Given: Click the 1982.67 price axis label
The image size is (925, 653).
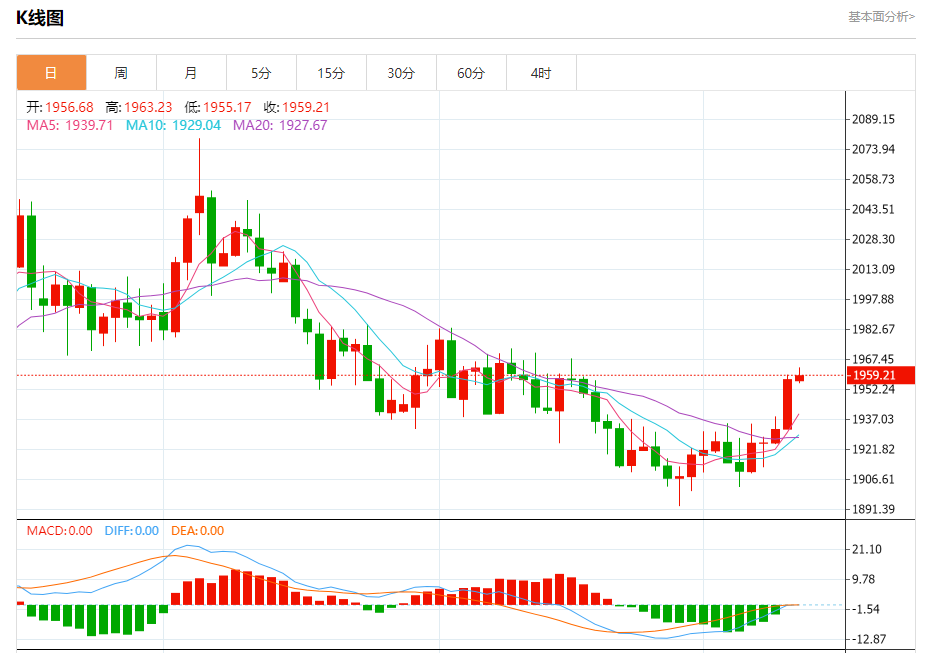Looking at the screenshot, I should tap(873, 330).
